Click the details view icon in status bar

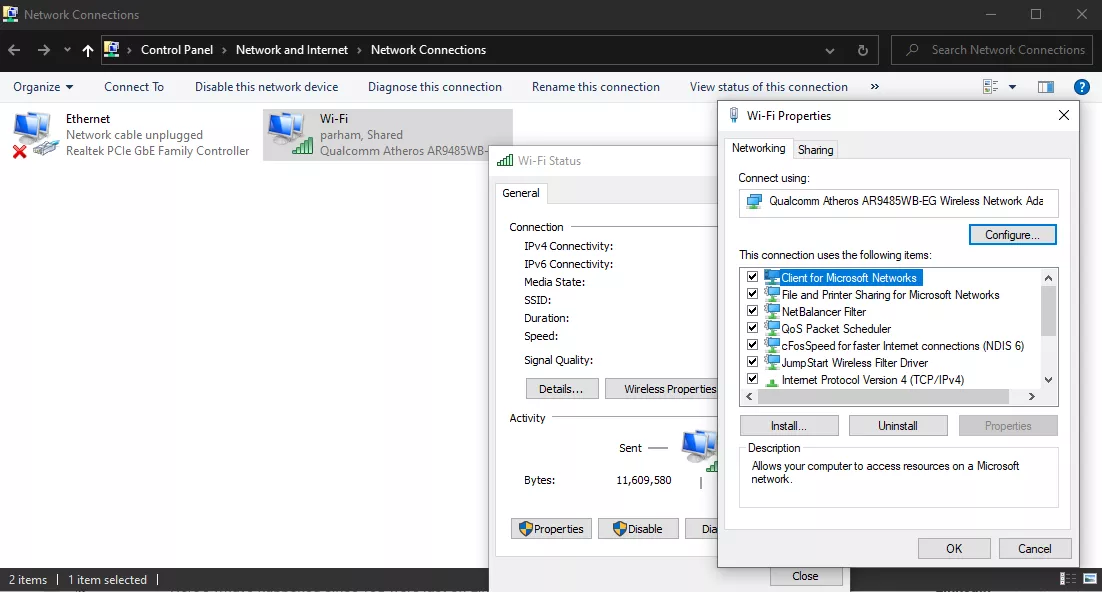tap(1068, 579)
